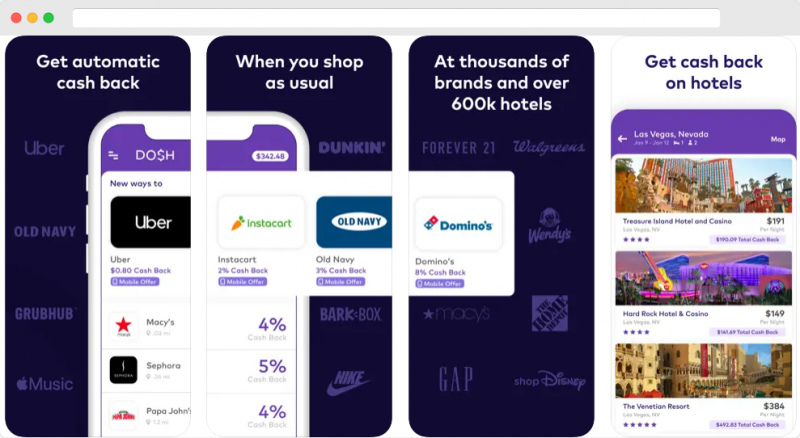Open the Dosh hamburger menu icon
This screenshot has width=800, height=438.
point(113,155)
